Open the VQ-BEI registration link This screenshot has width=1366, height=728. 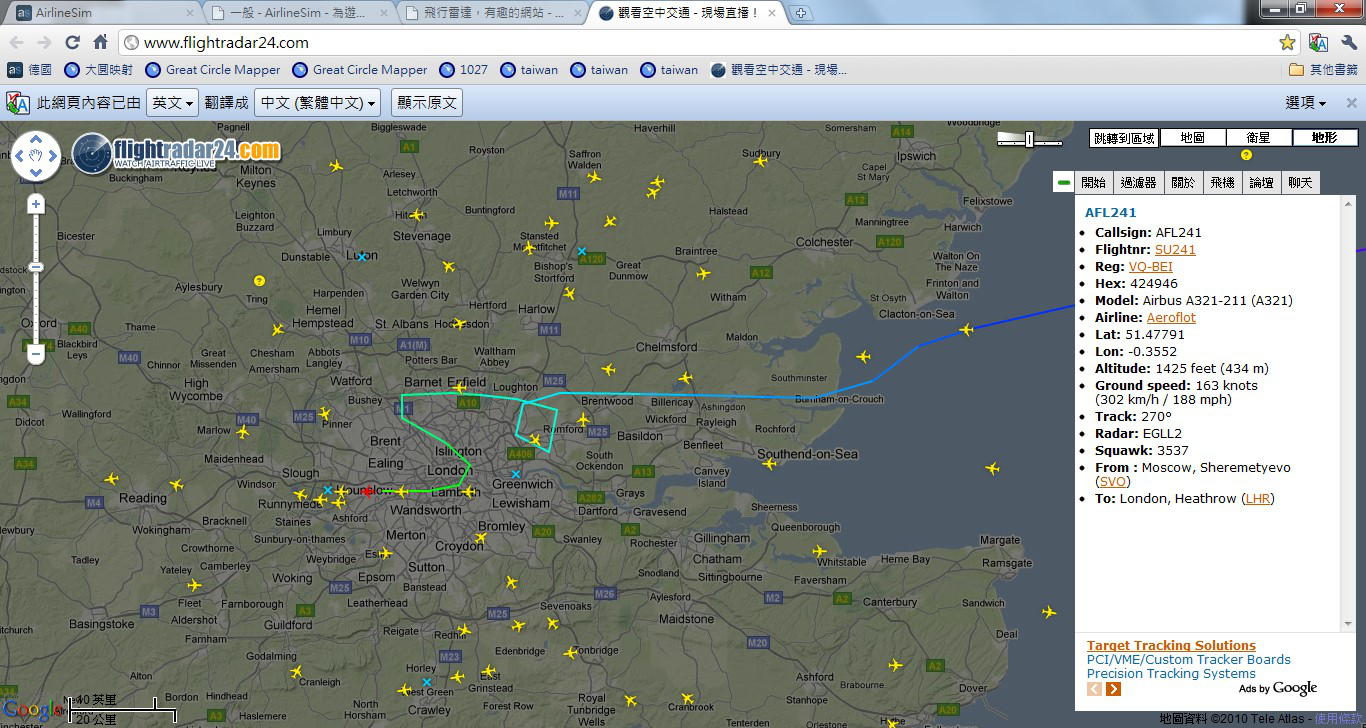tap(1151, 267)
